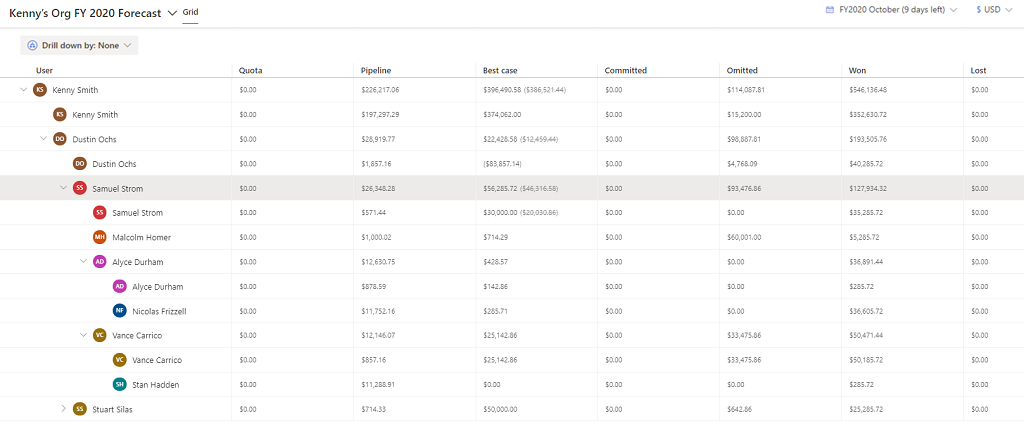Switch to the Grid tab
The image size is (1024, 425).
click(x=190, y=12)
